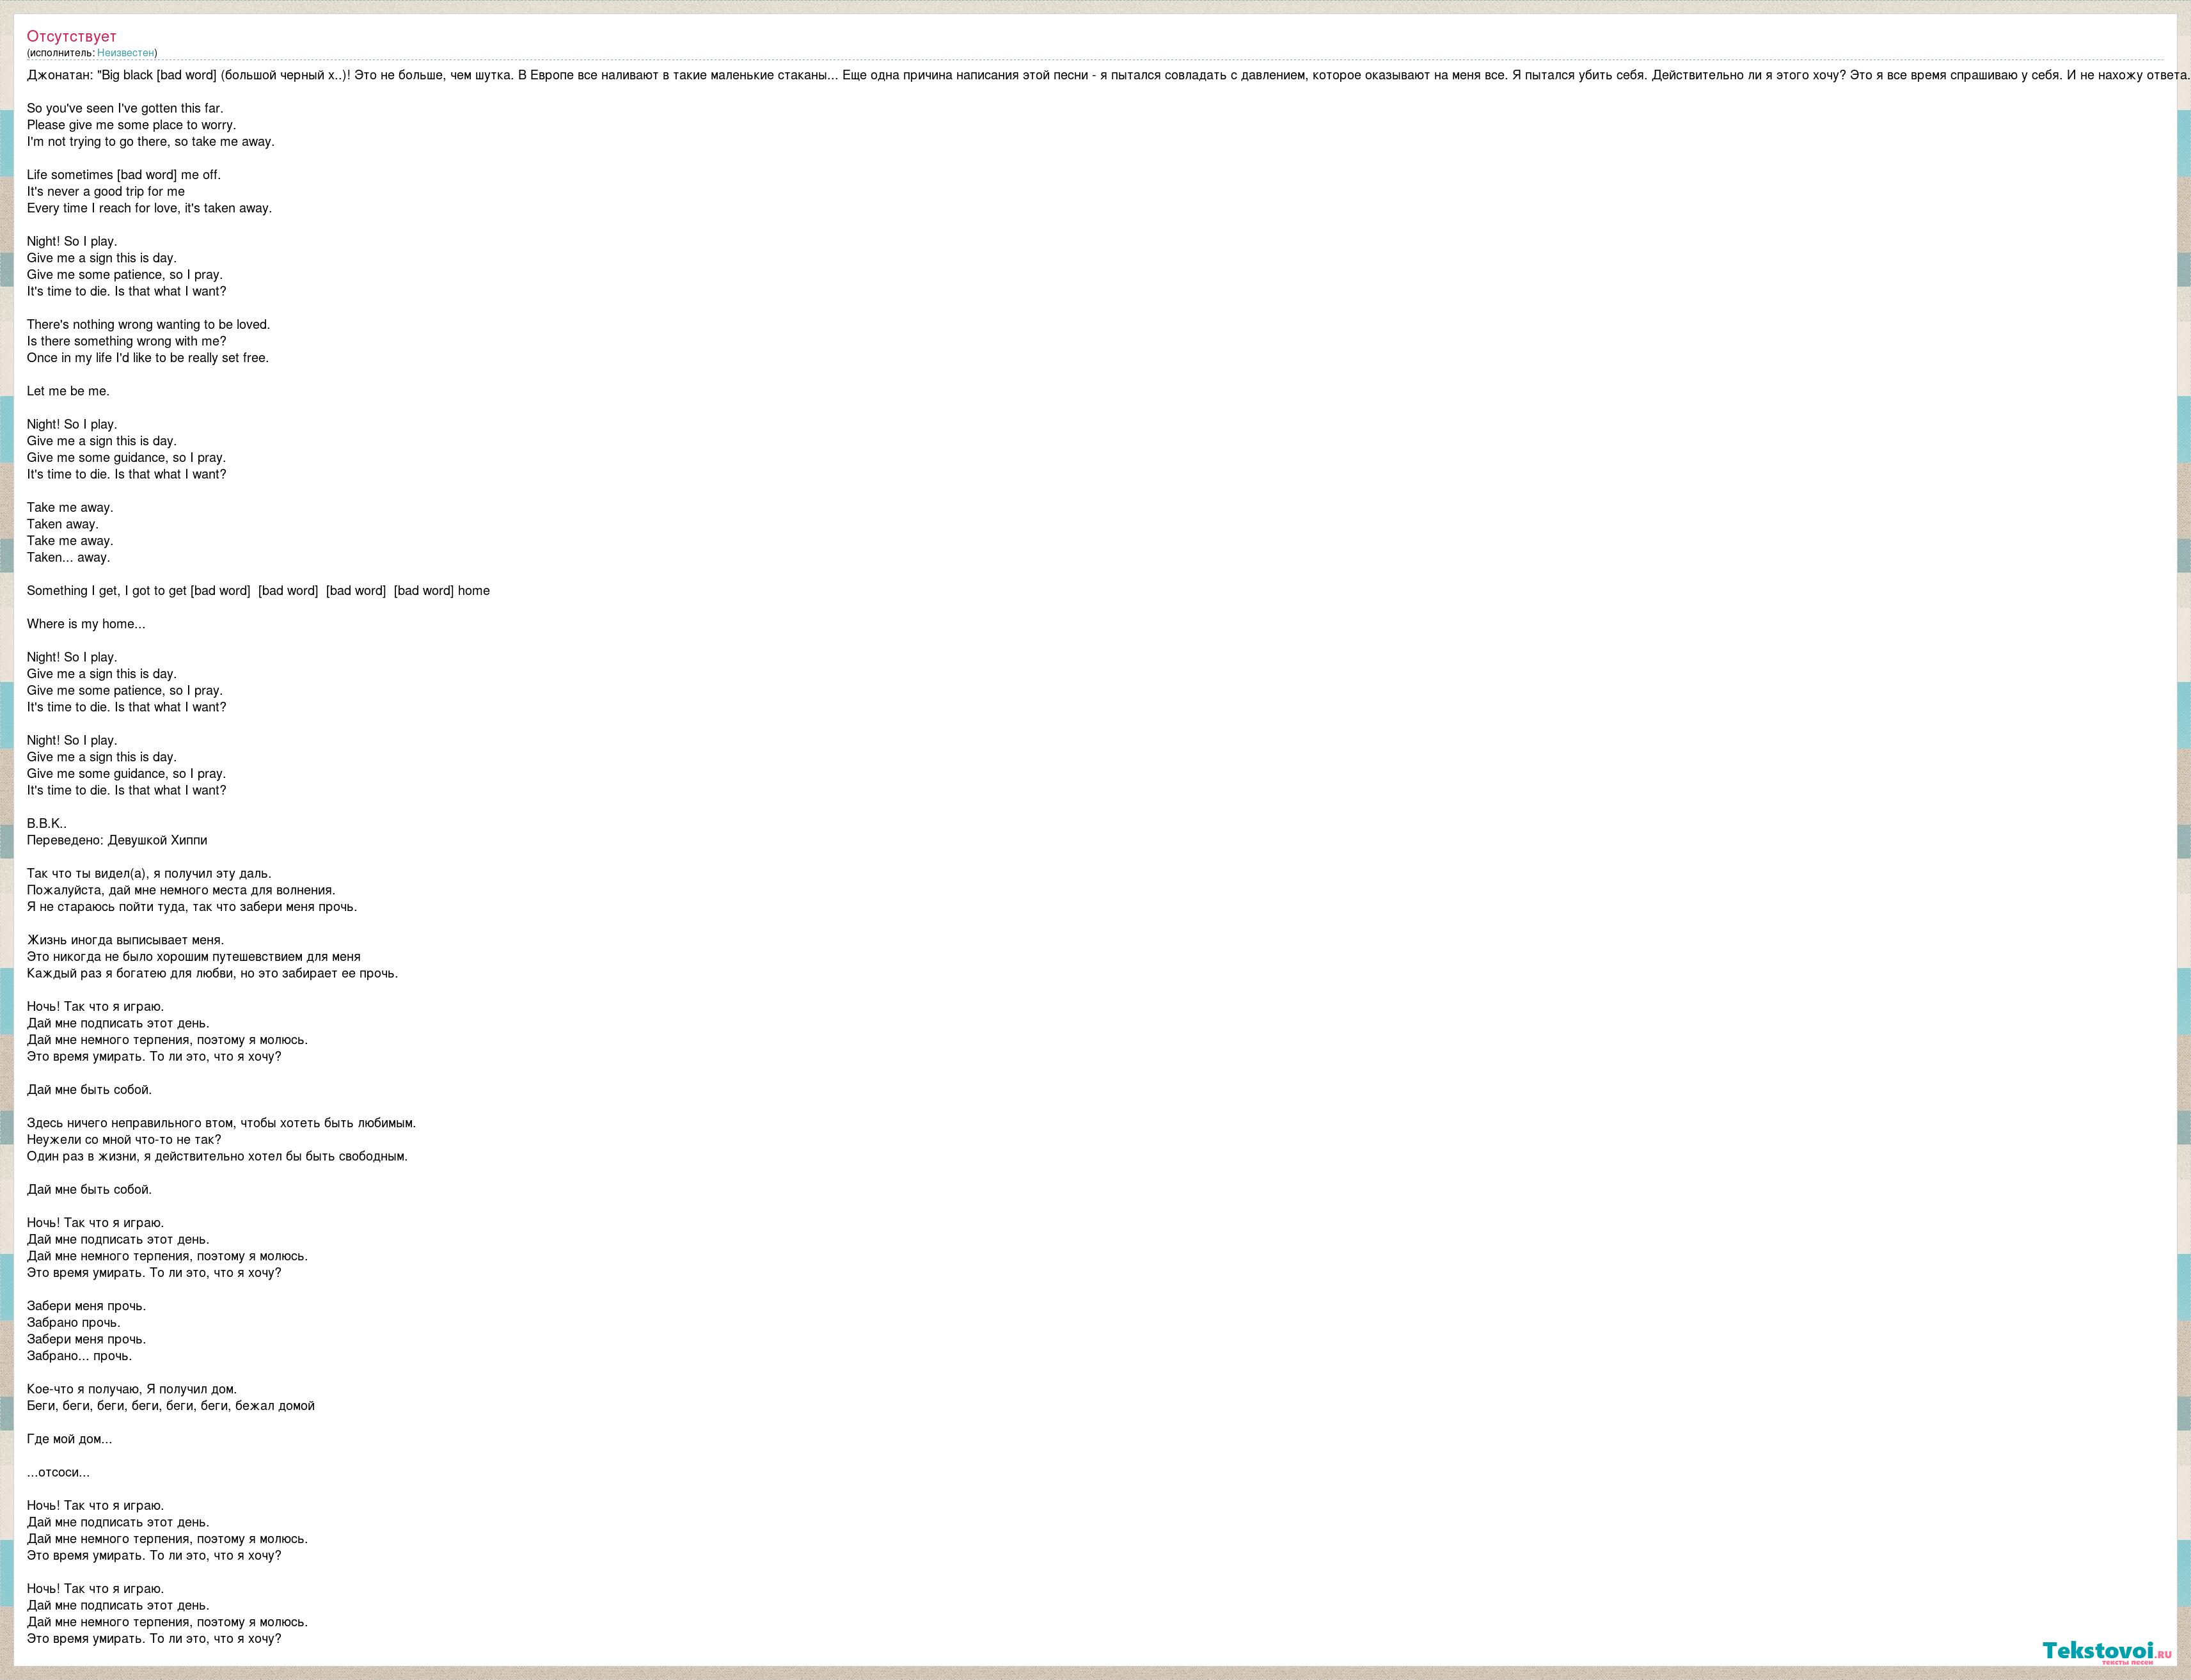
Task: Select line starting 'Каждый раз я богатею для любви'
Action: pyautogui.click(x=212, y=973)
